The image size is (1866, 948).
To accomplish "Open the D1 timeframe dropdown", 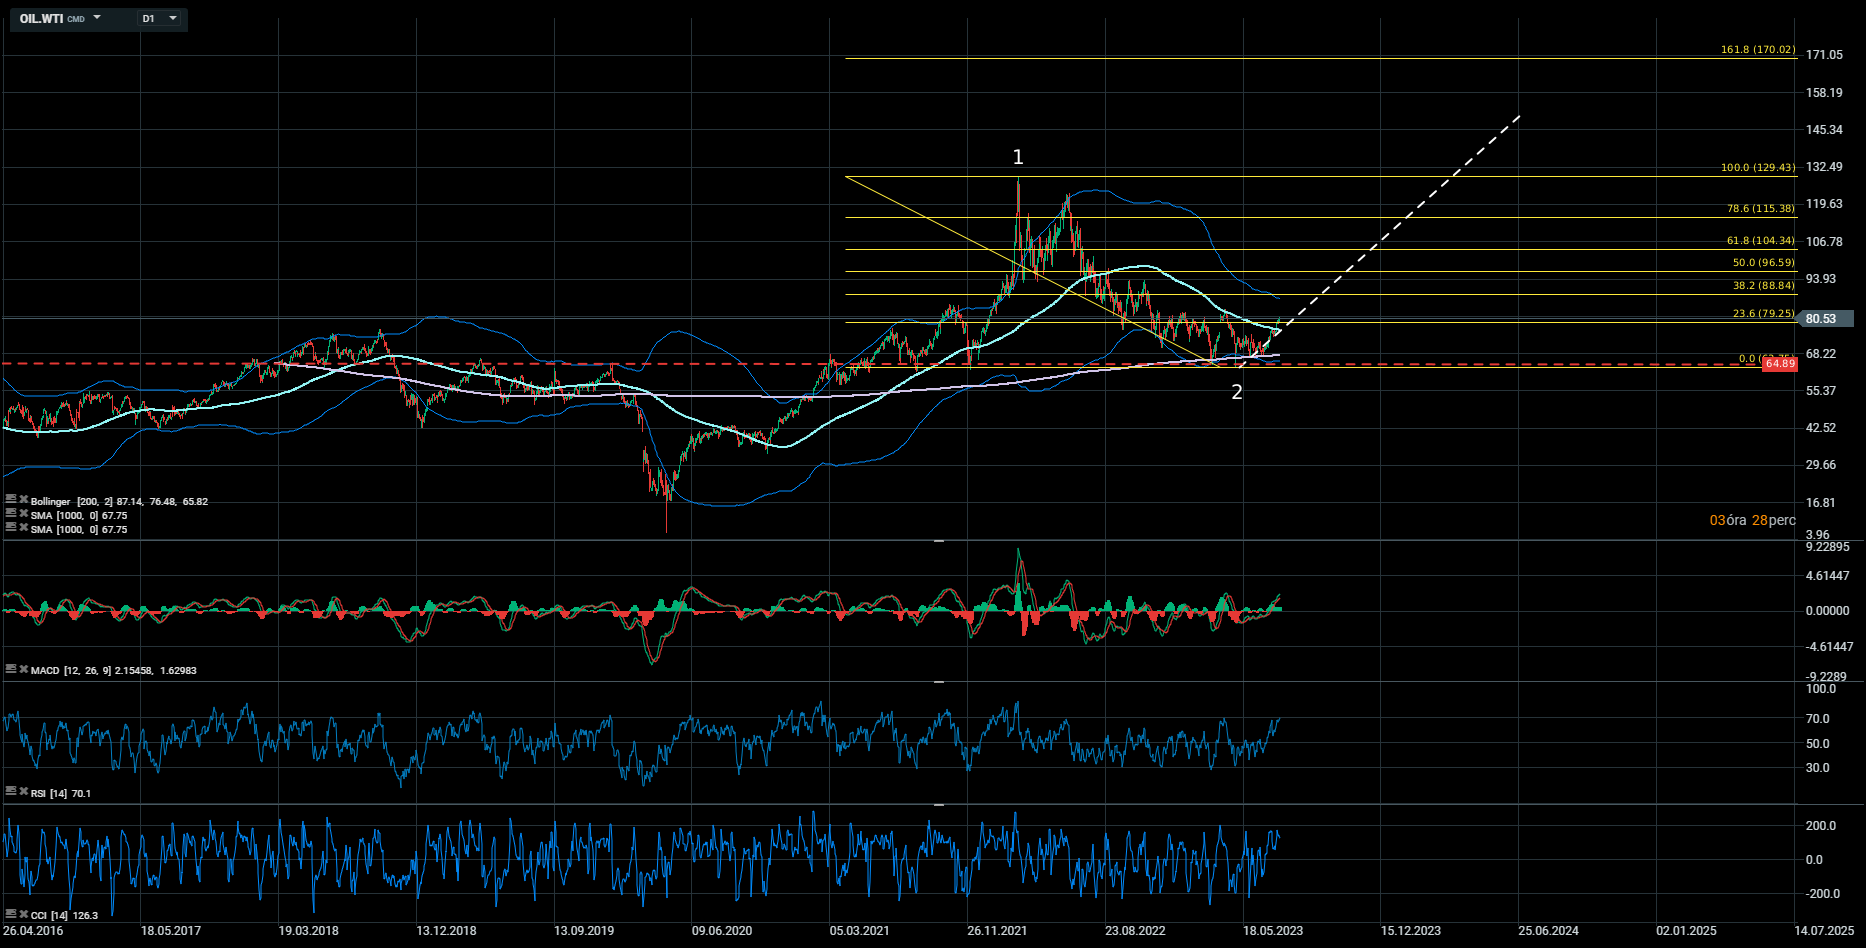I will [160, 18].
